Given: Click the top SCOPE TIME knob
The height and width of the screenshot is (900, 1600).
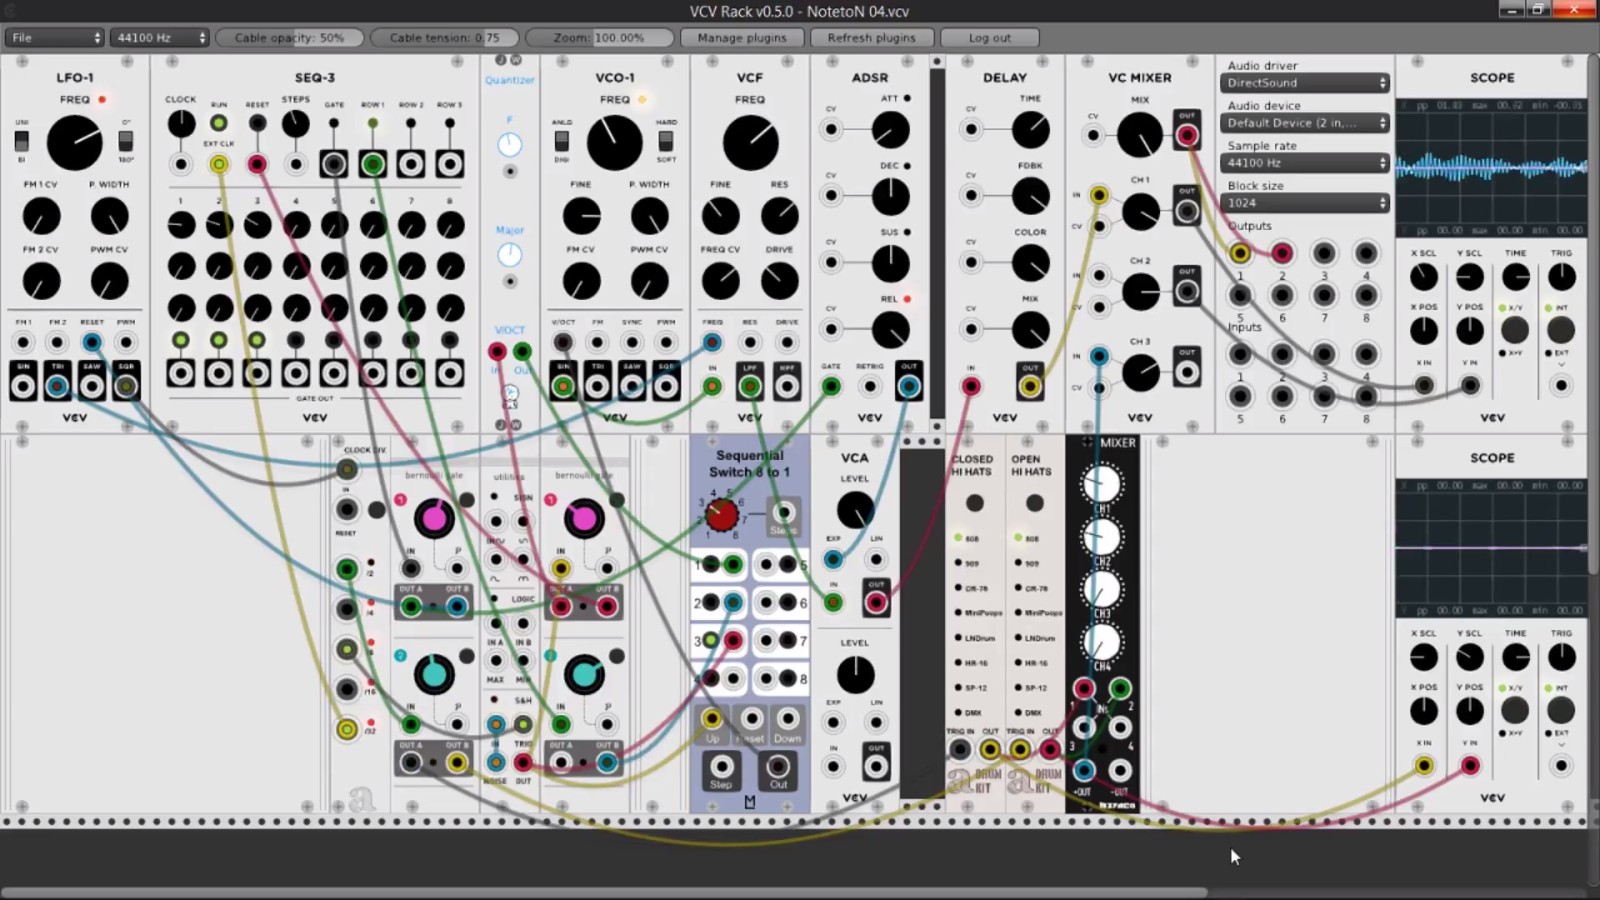Looking at the screenshot, I should click(x=1515, y=277).
